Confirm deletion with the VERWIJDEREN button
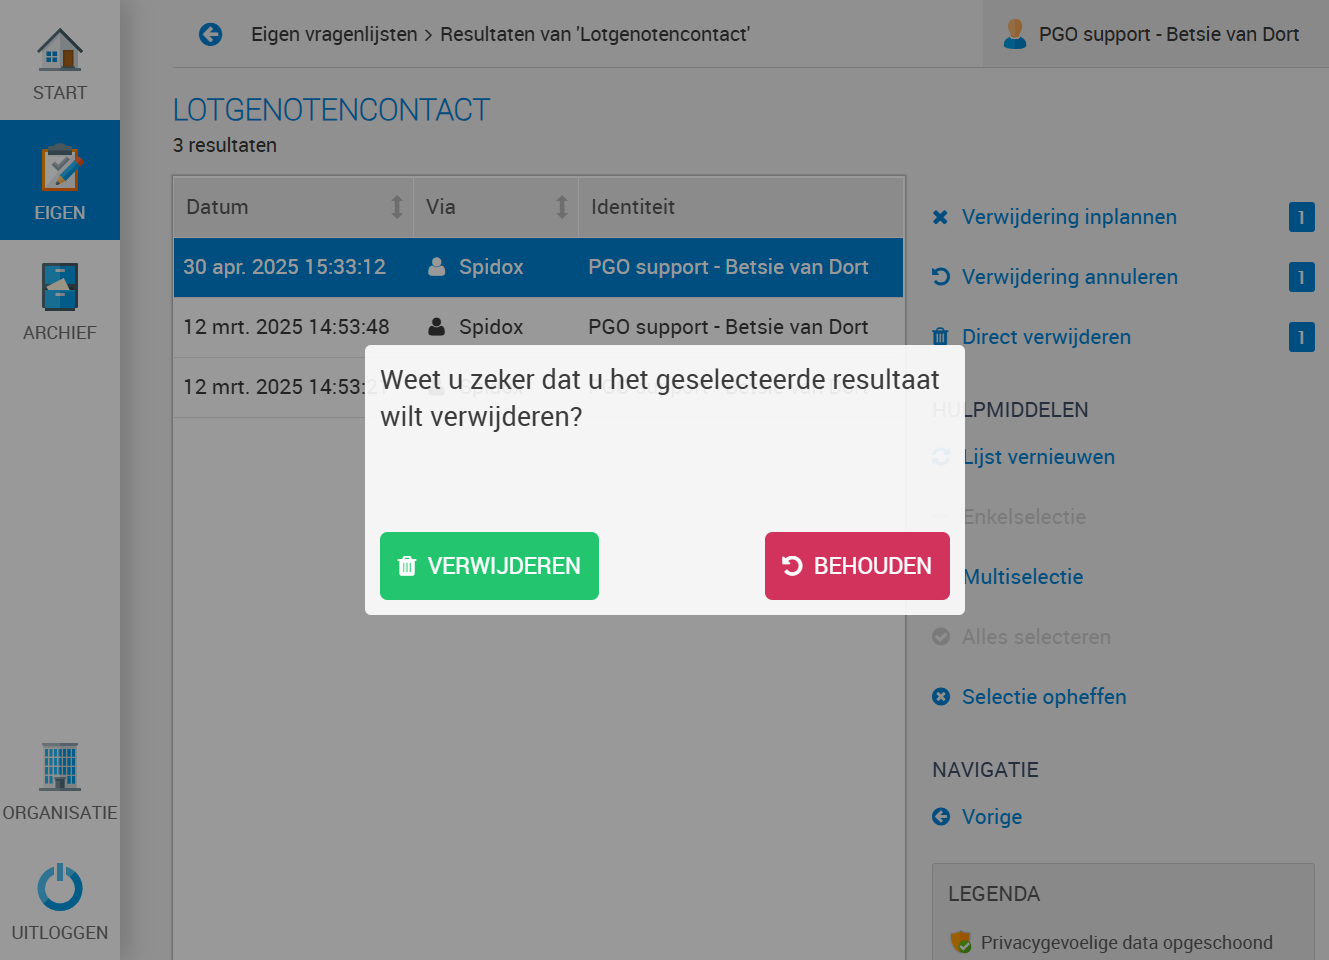The height and width of the screenshot is (960, 1329). pos(489,566)
